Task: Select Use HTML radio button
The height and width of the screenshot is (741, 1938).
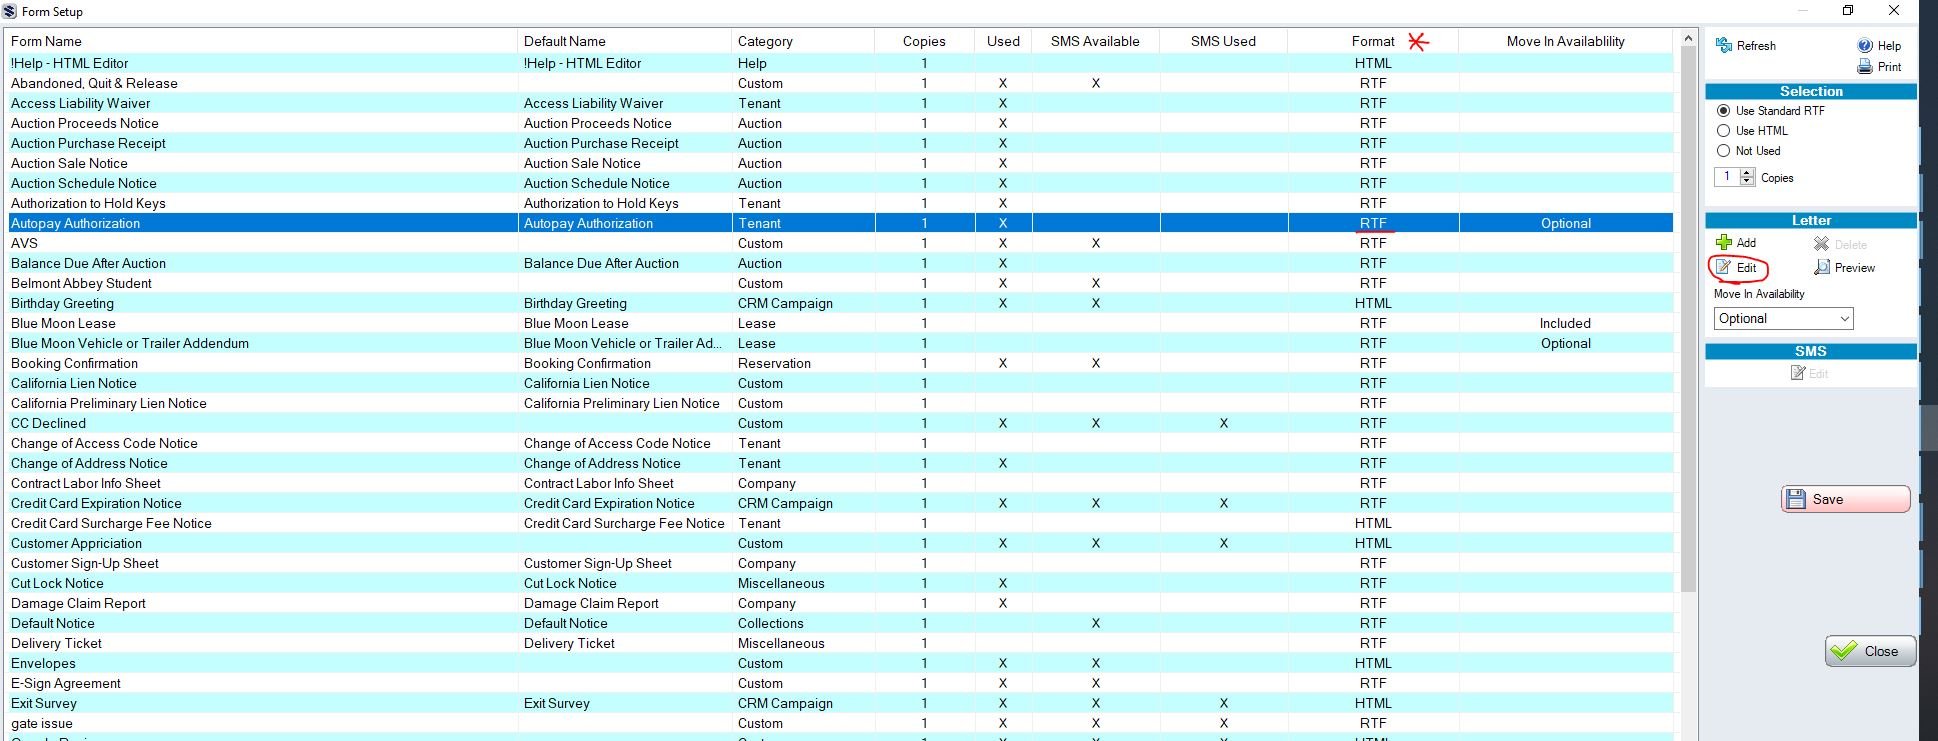Action: (x=1723, y=131)
